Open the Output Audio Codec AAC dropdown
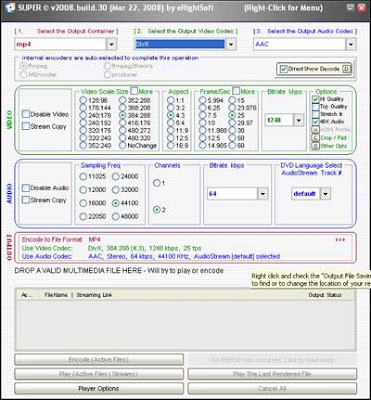Image resolution: width=371 pixels, height=400 pixels. point(350,44)
